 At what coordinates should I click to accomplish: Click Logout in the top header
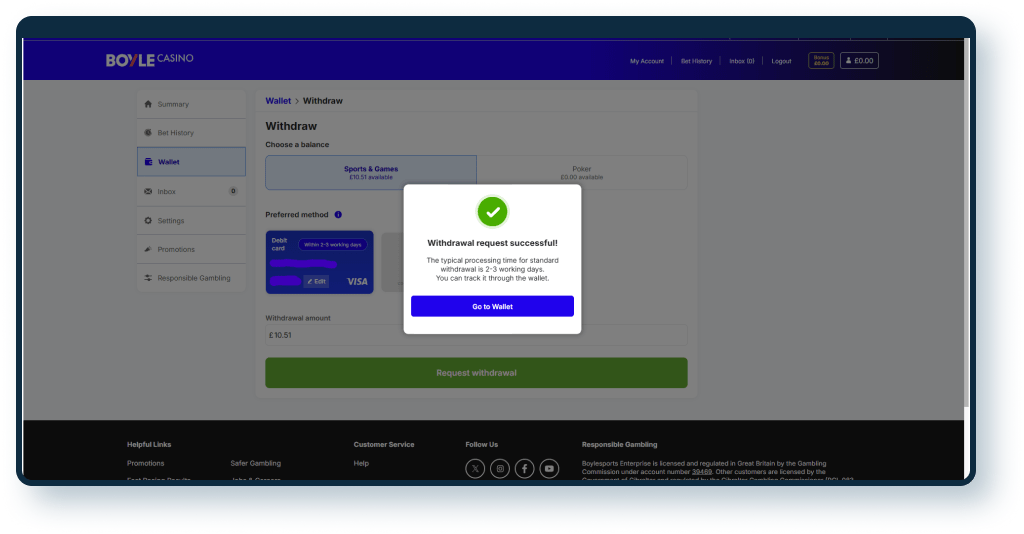pyautogui.click(x=781, y=61)
